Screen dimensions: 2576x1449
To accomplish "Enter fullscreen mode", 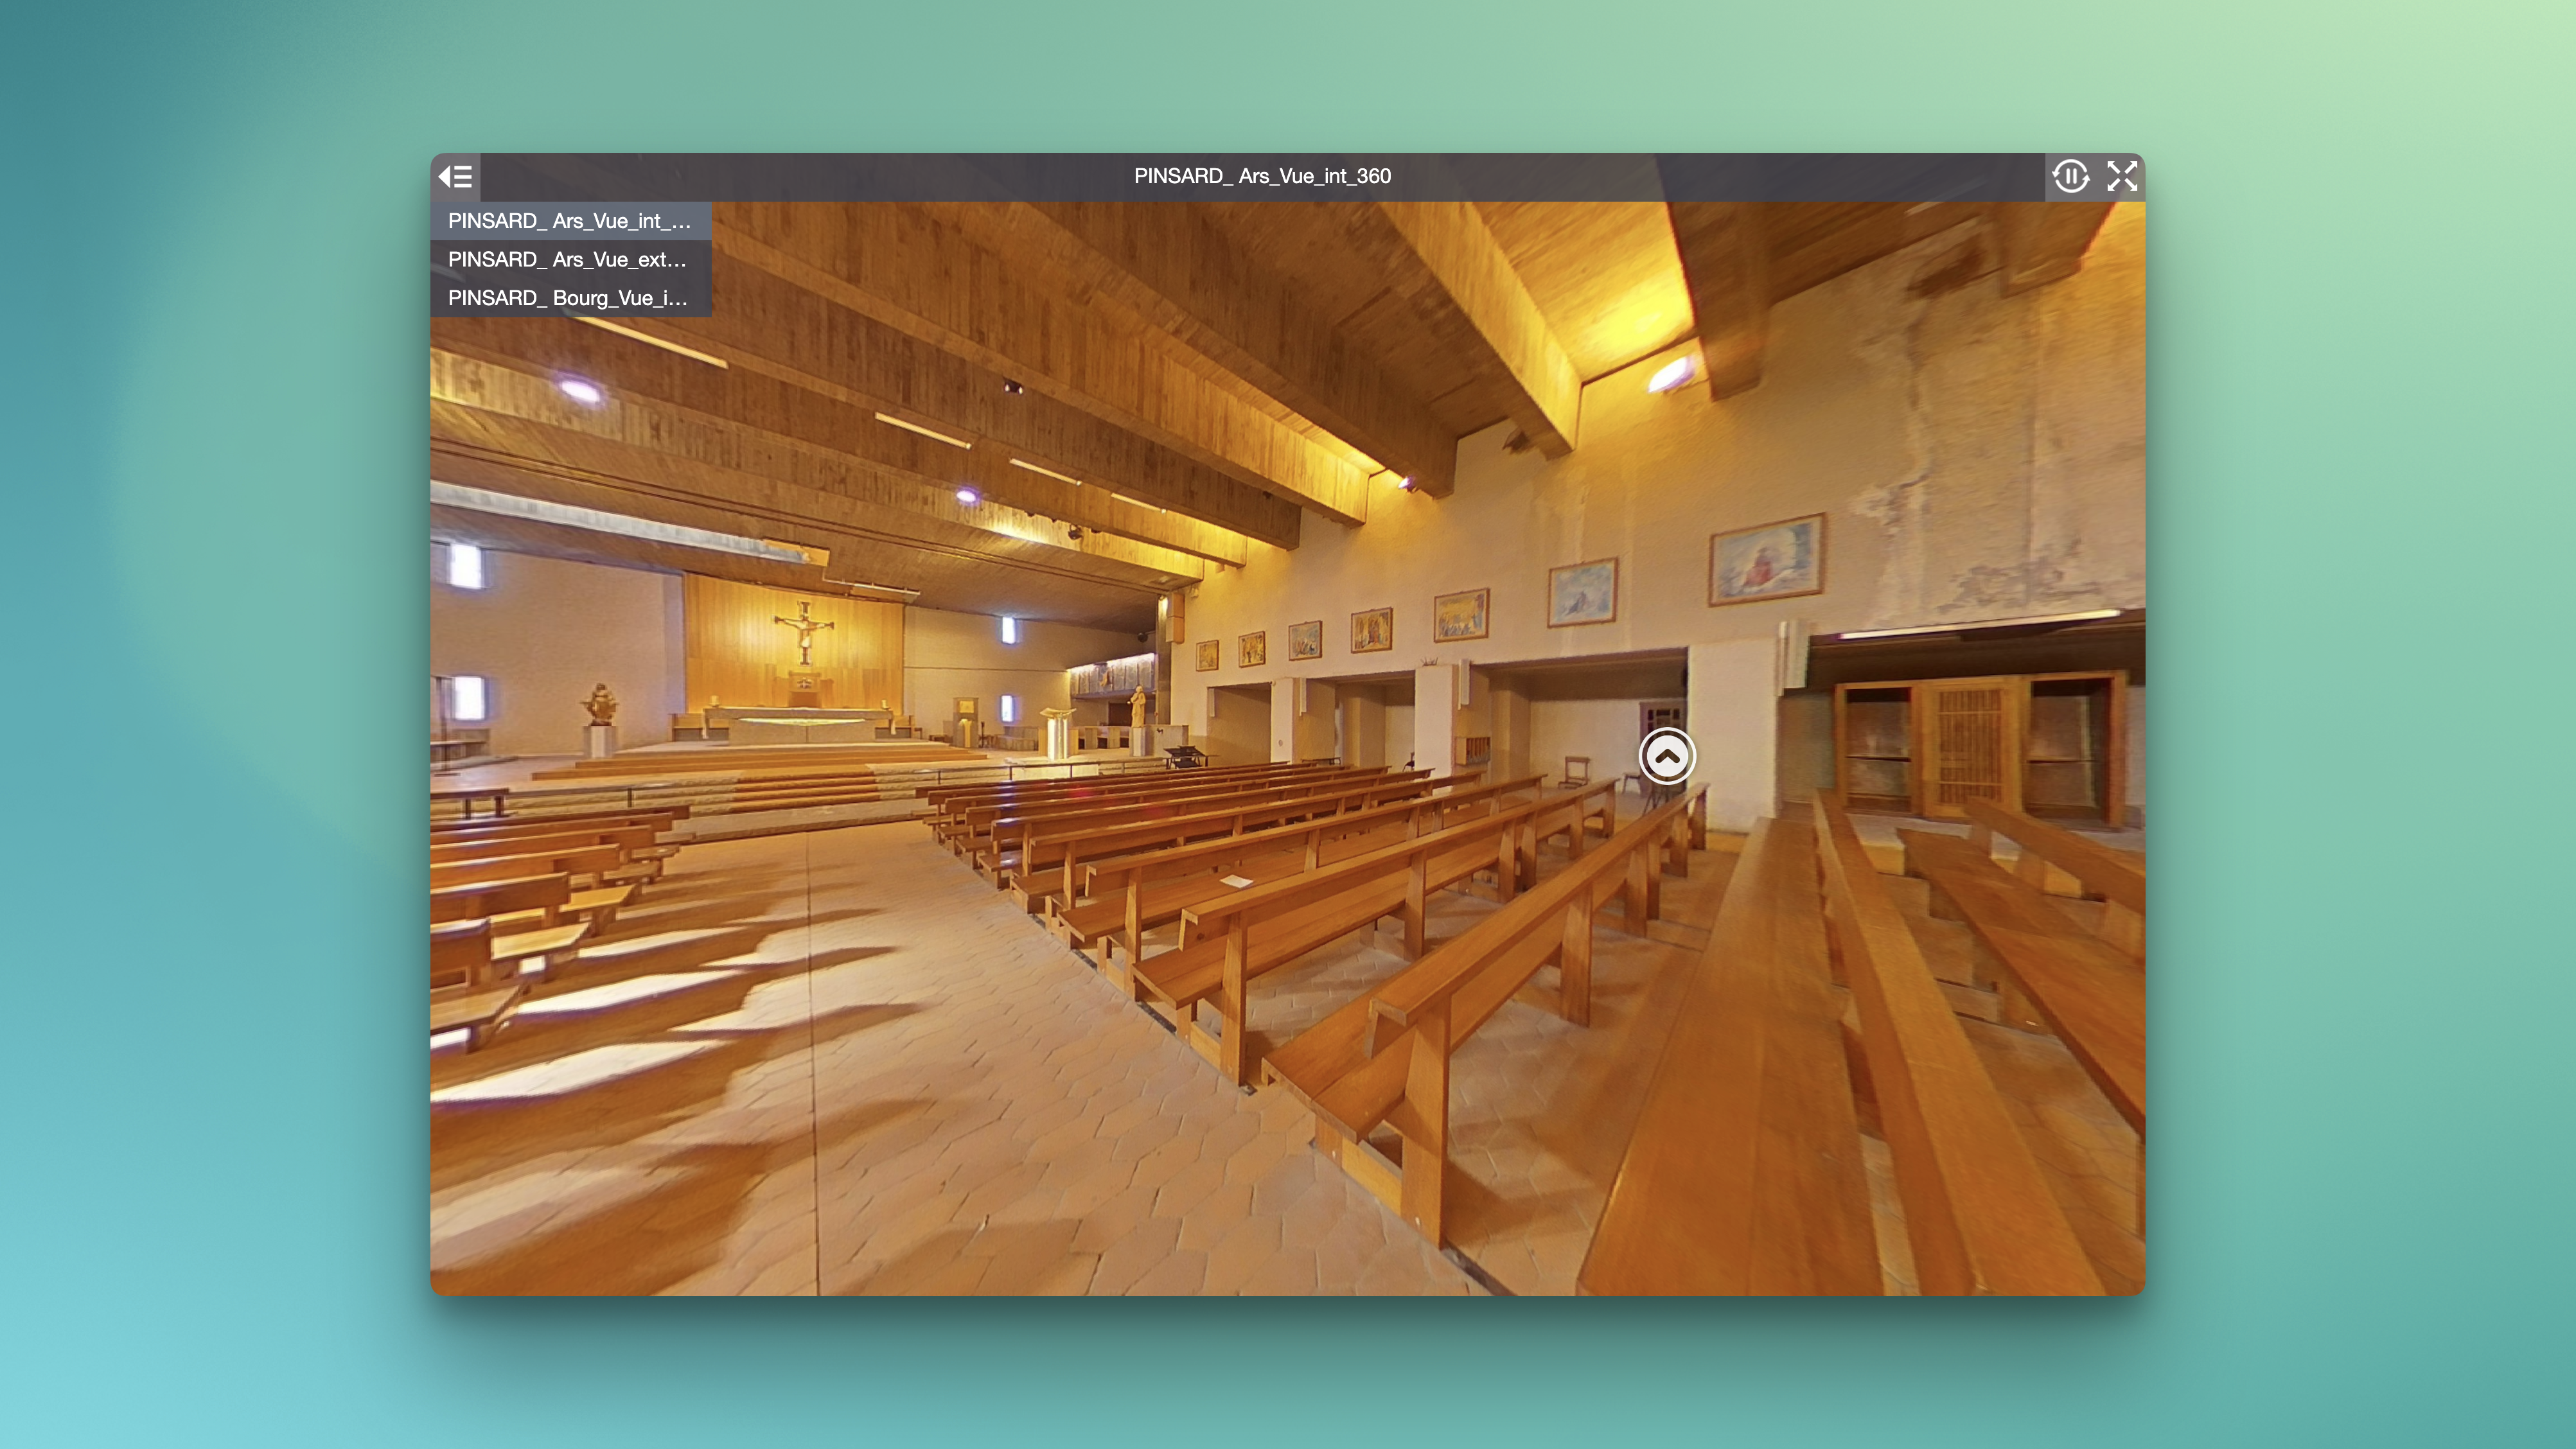I will click(2121, 177).
